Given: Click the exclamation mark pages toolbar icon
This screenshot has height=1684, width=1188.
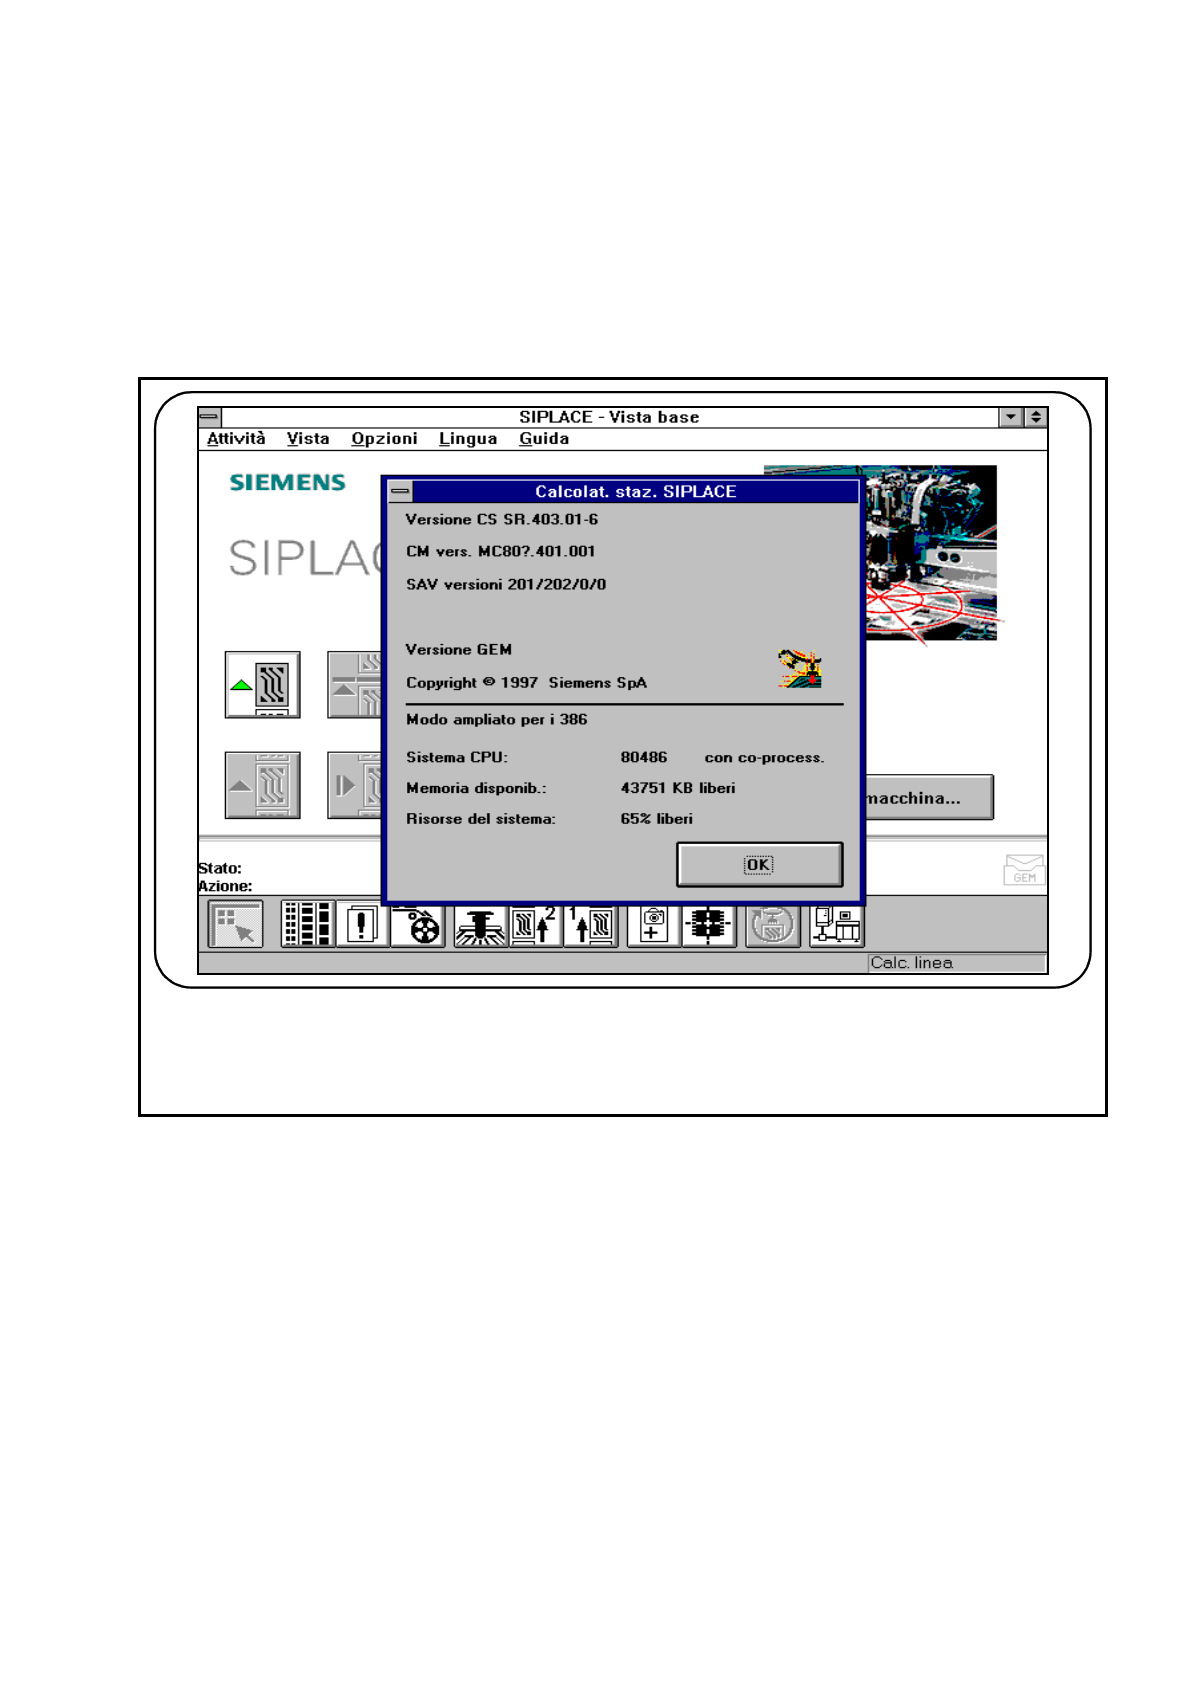Looking at the screenshot, I should (361, 924).
